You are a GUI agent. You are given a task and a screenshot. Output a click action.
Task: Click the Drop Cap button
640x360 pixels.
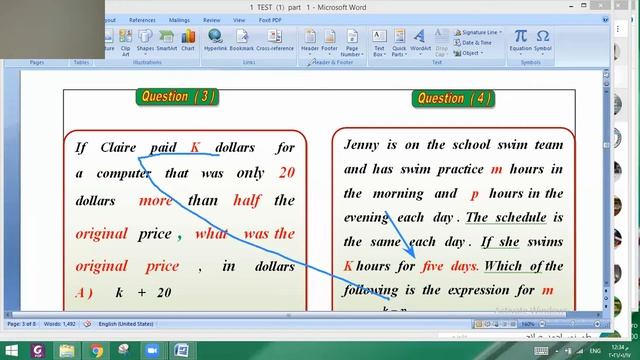click(x=441, y=43)
